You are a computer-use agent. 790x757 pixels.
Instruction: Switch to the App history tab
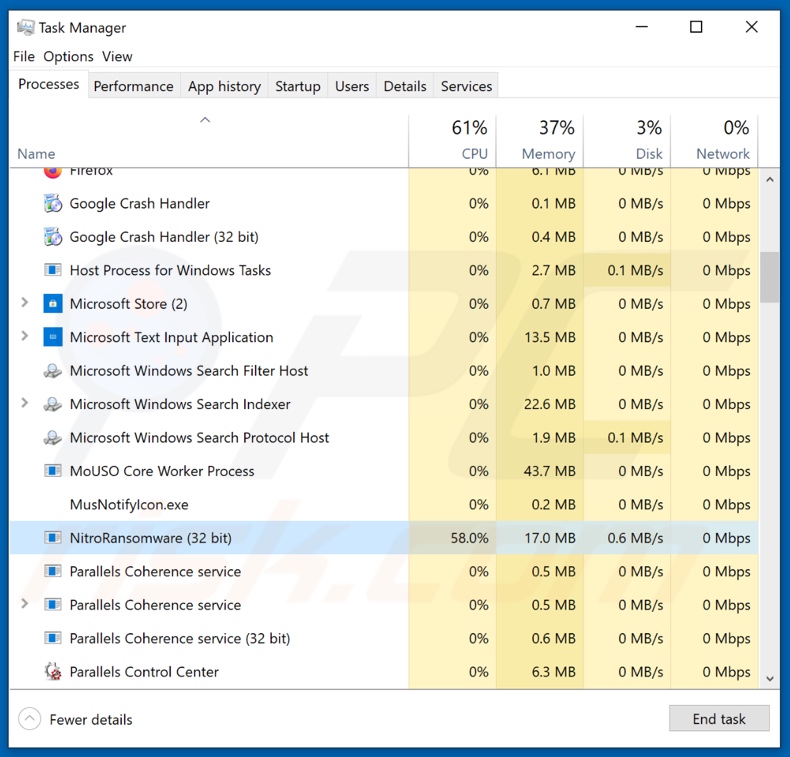pos(224,86)
